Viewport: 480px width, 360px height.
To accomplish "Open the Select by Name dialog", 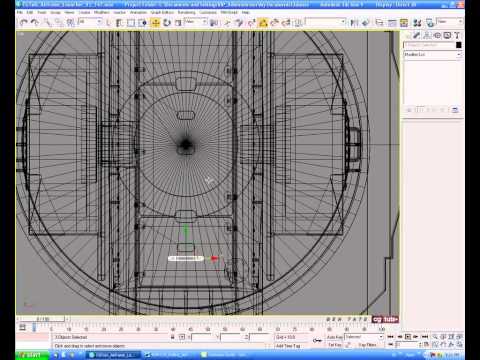I will point(120,23).
